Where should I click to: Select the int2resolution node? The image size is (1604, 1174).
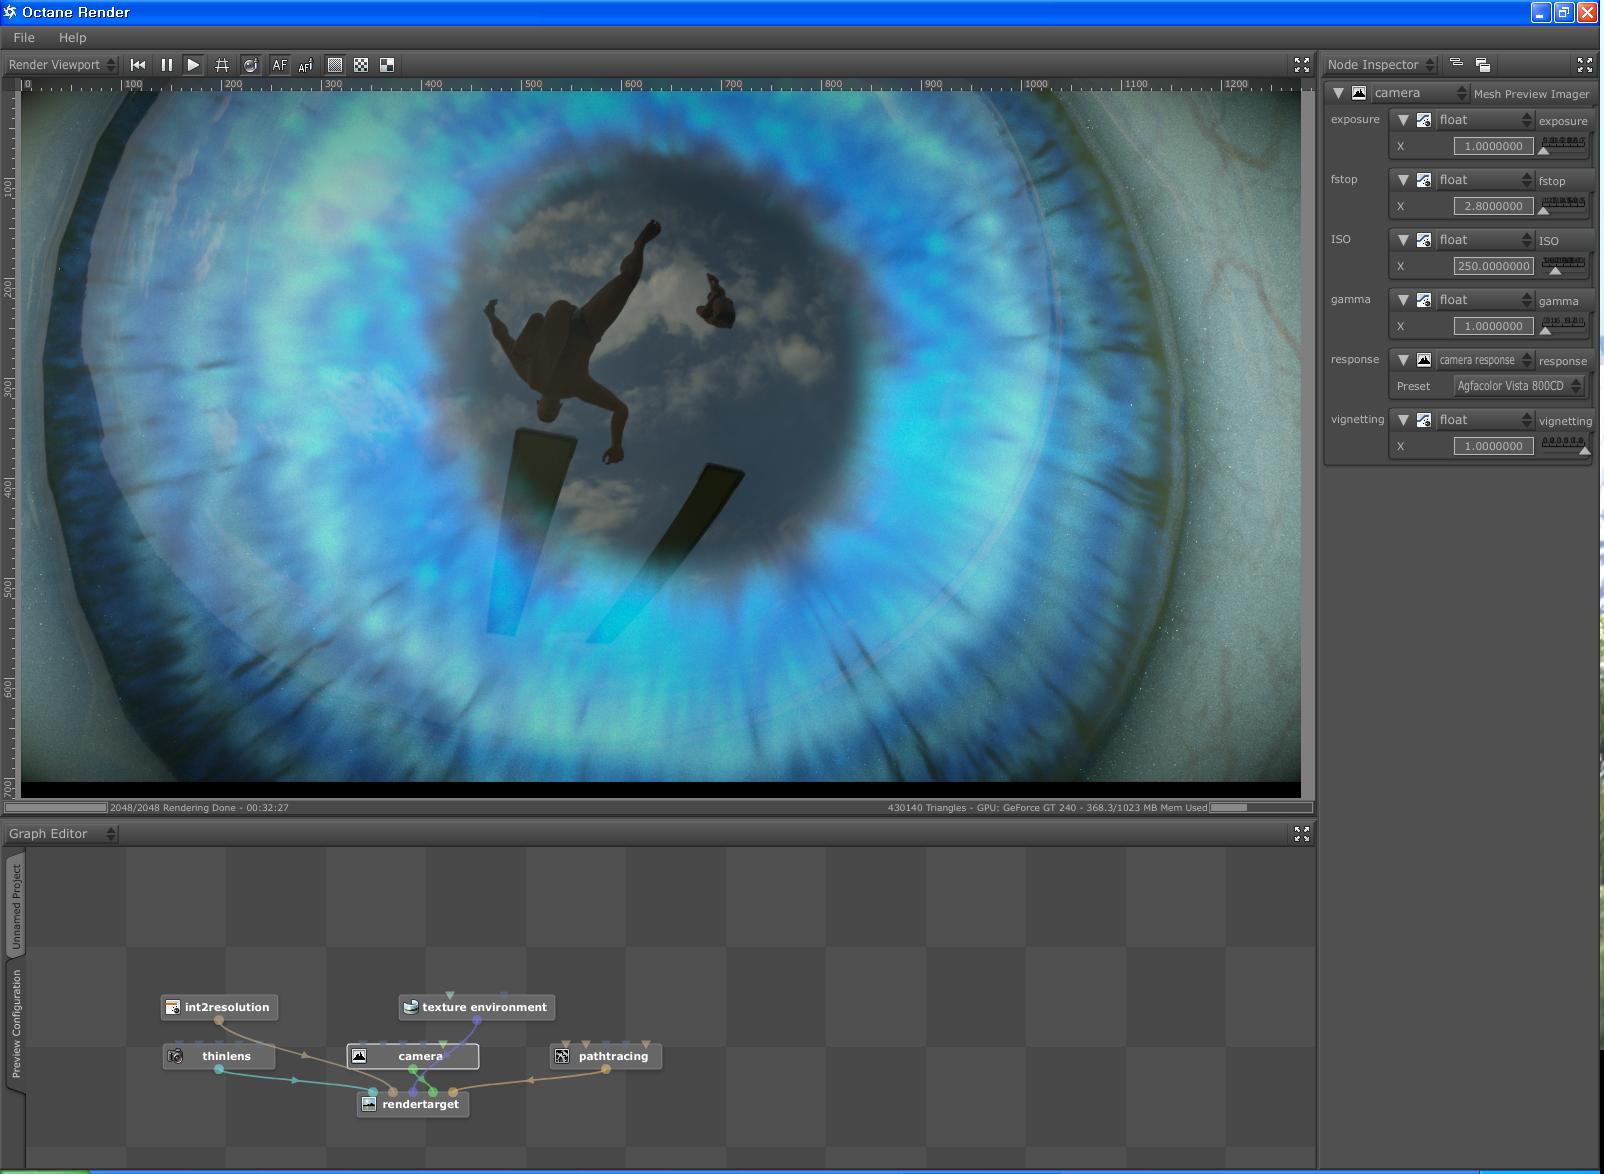click(219, 1007)
